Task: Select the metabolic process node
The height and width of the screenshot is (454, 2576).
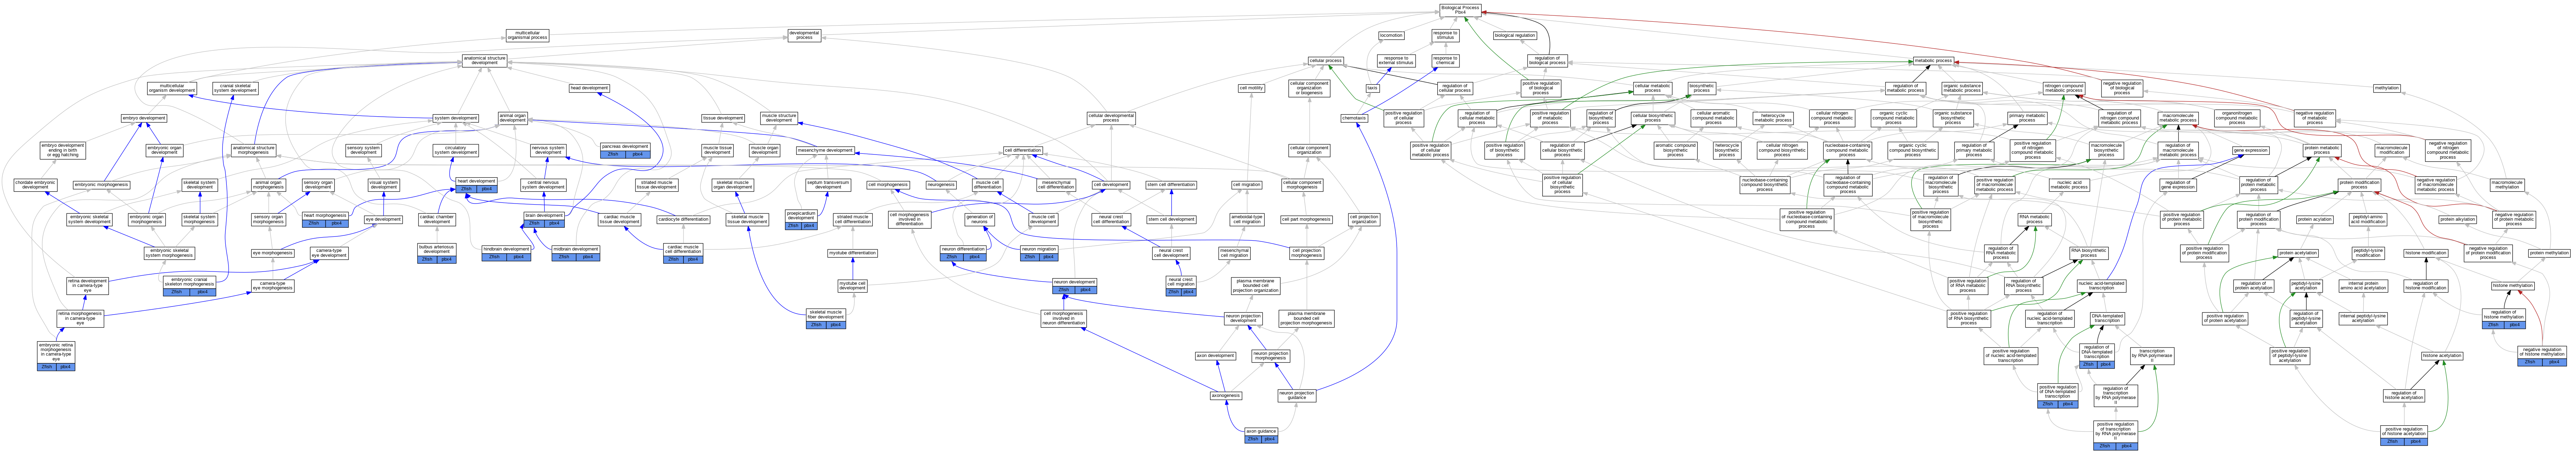Action: point(1933,61)
